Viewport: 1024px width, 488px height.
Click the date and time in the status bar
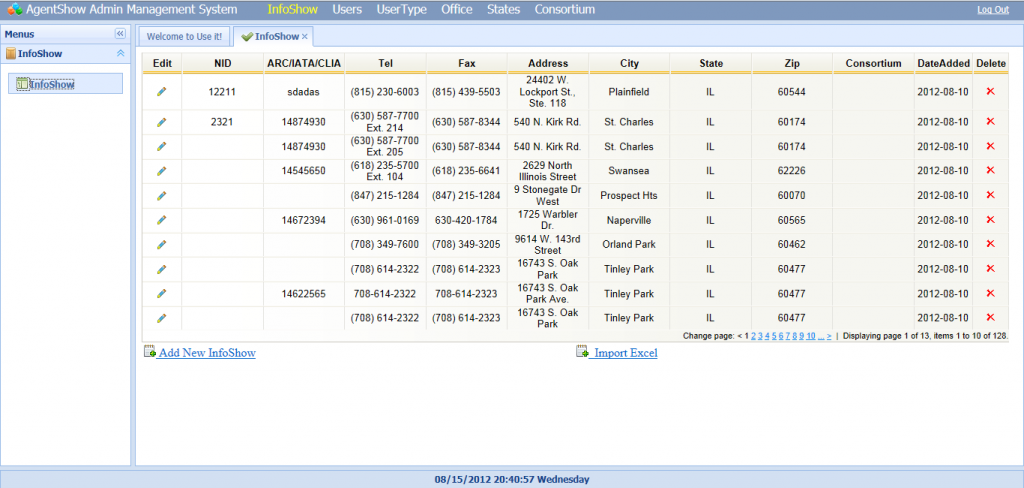(x=512, y=480)
